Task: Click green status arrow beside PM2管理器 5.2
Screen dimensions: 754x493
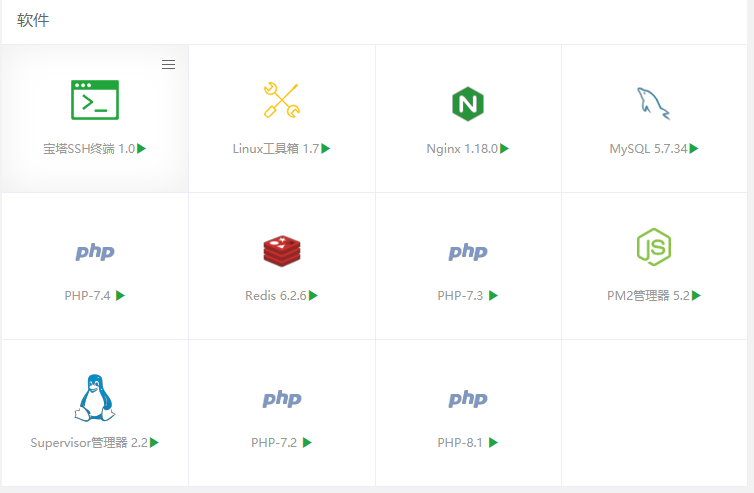Action: click(696, 295)
